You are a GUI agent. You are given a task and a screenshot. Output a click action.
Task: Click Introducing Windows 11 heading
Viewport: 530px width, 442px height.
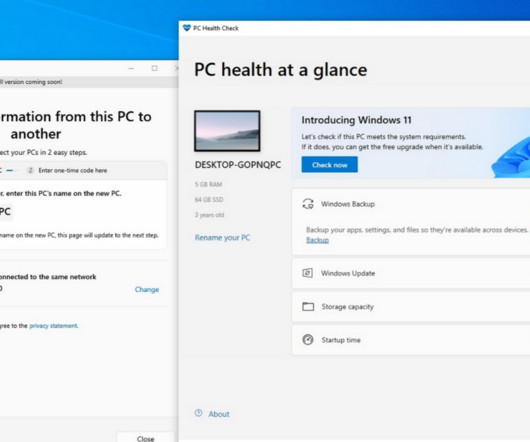tap(356, 120)
